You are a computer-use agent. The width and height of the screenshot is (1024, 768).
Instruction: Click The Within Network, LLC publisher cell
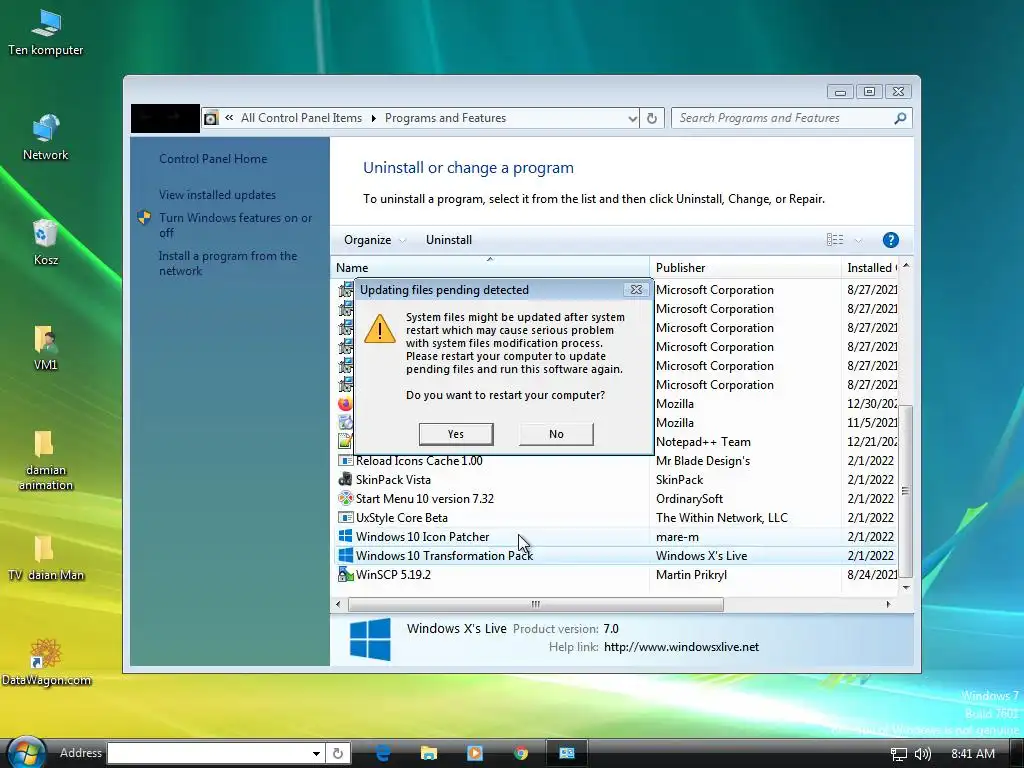click(x=722, y=517)
